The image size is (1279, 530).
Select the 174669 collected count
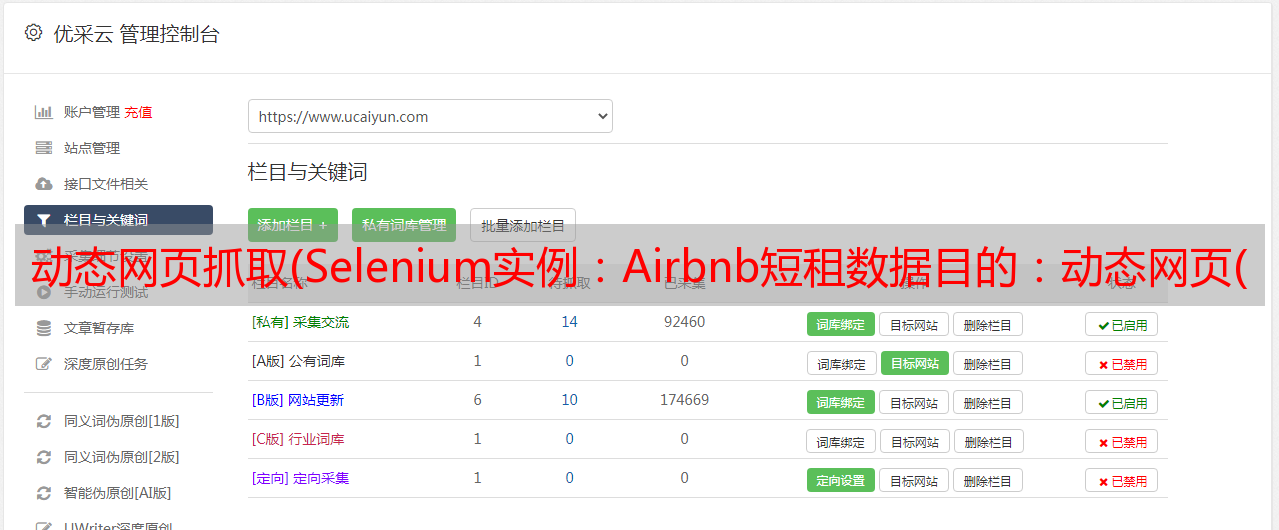684,400
